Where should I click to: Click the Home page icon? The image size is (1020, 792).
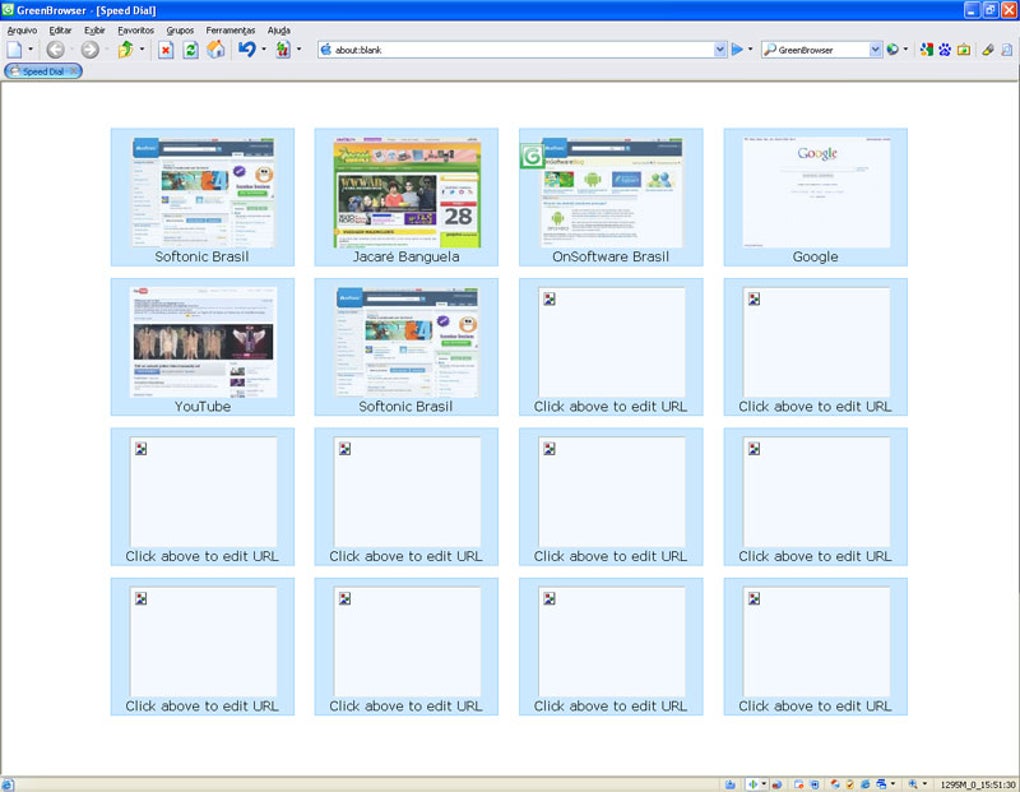[216, 48]
